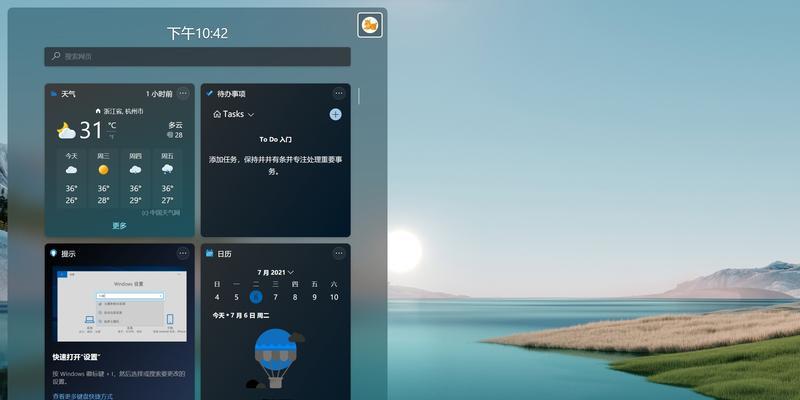Click the 快速打开"设置" tip heading
This screenshot has width=800, height=400.
pyautogui.click(x=77, y=357)
